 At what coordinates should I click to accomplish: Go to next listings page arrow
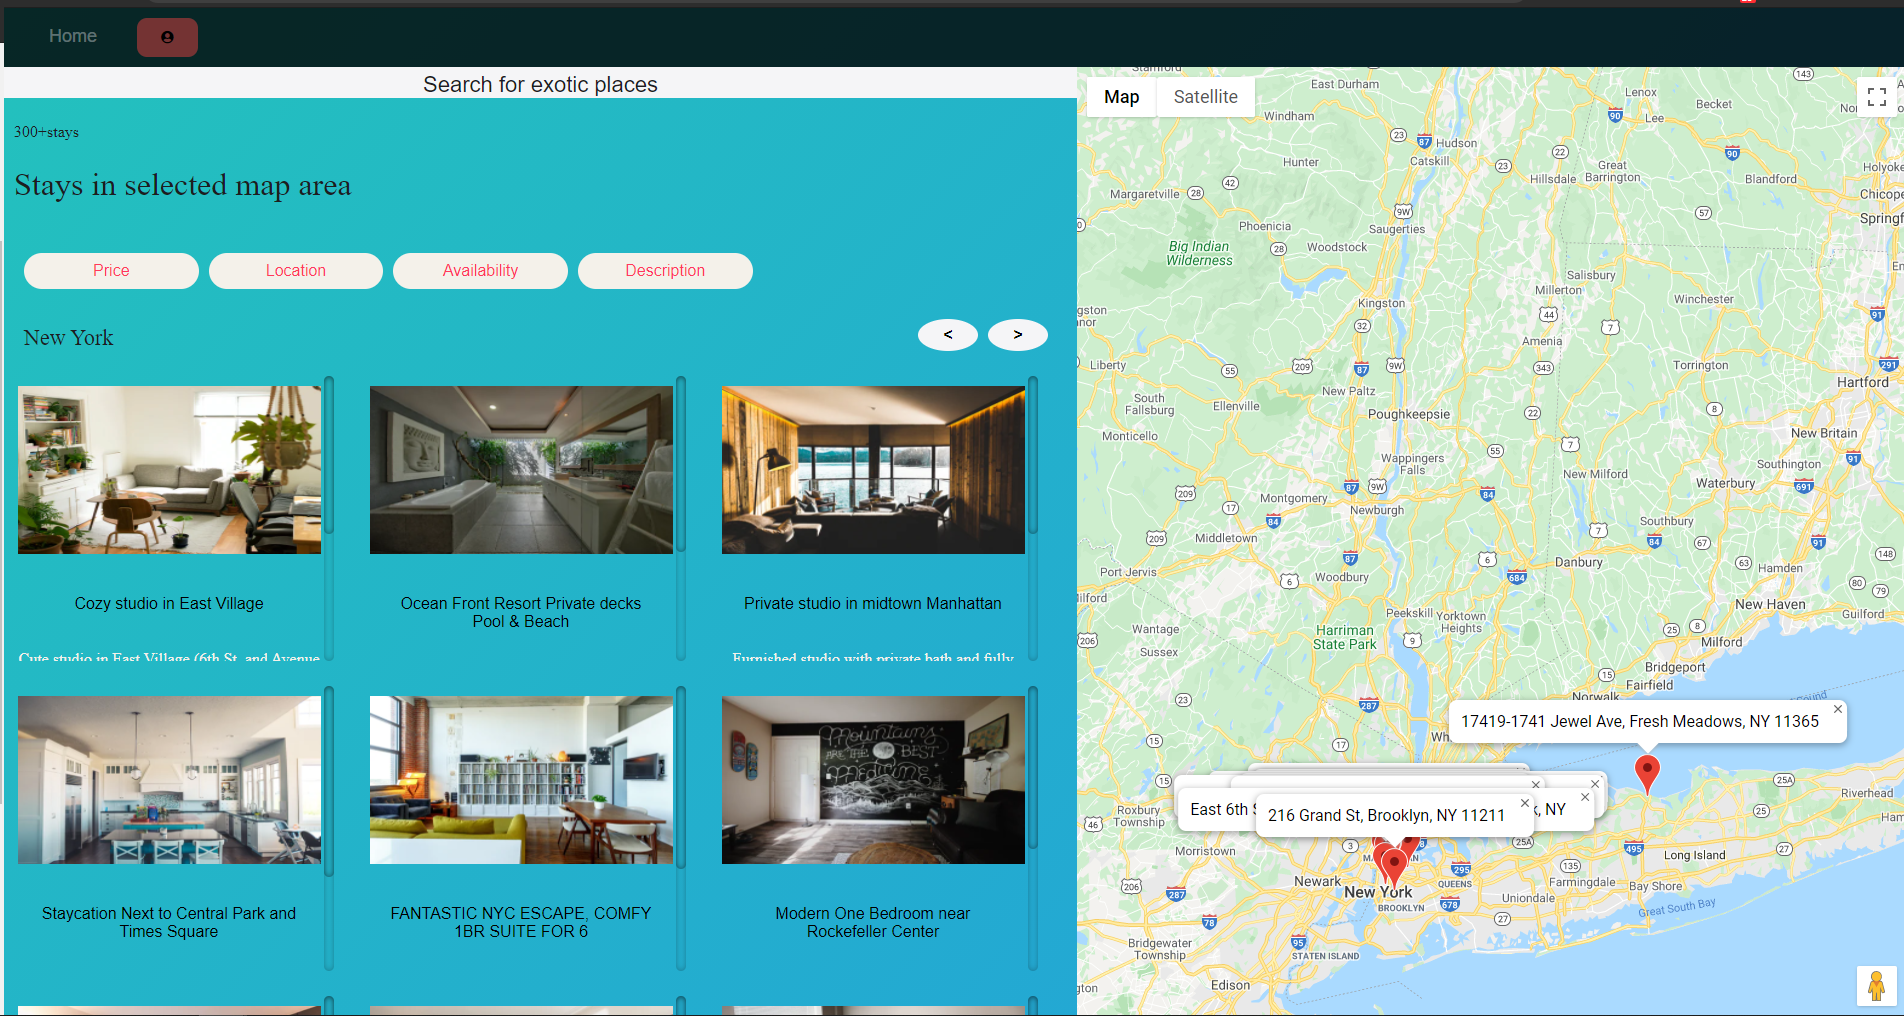tap(1018, 335)
